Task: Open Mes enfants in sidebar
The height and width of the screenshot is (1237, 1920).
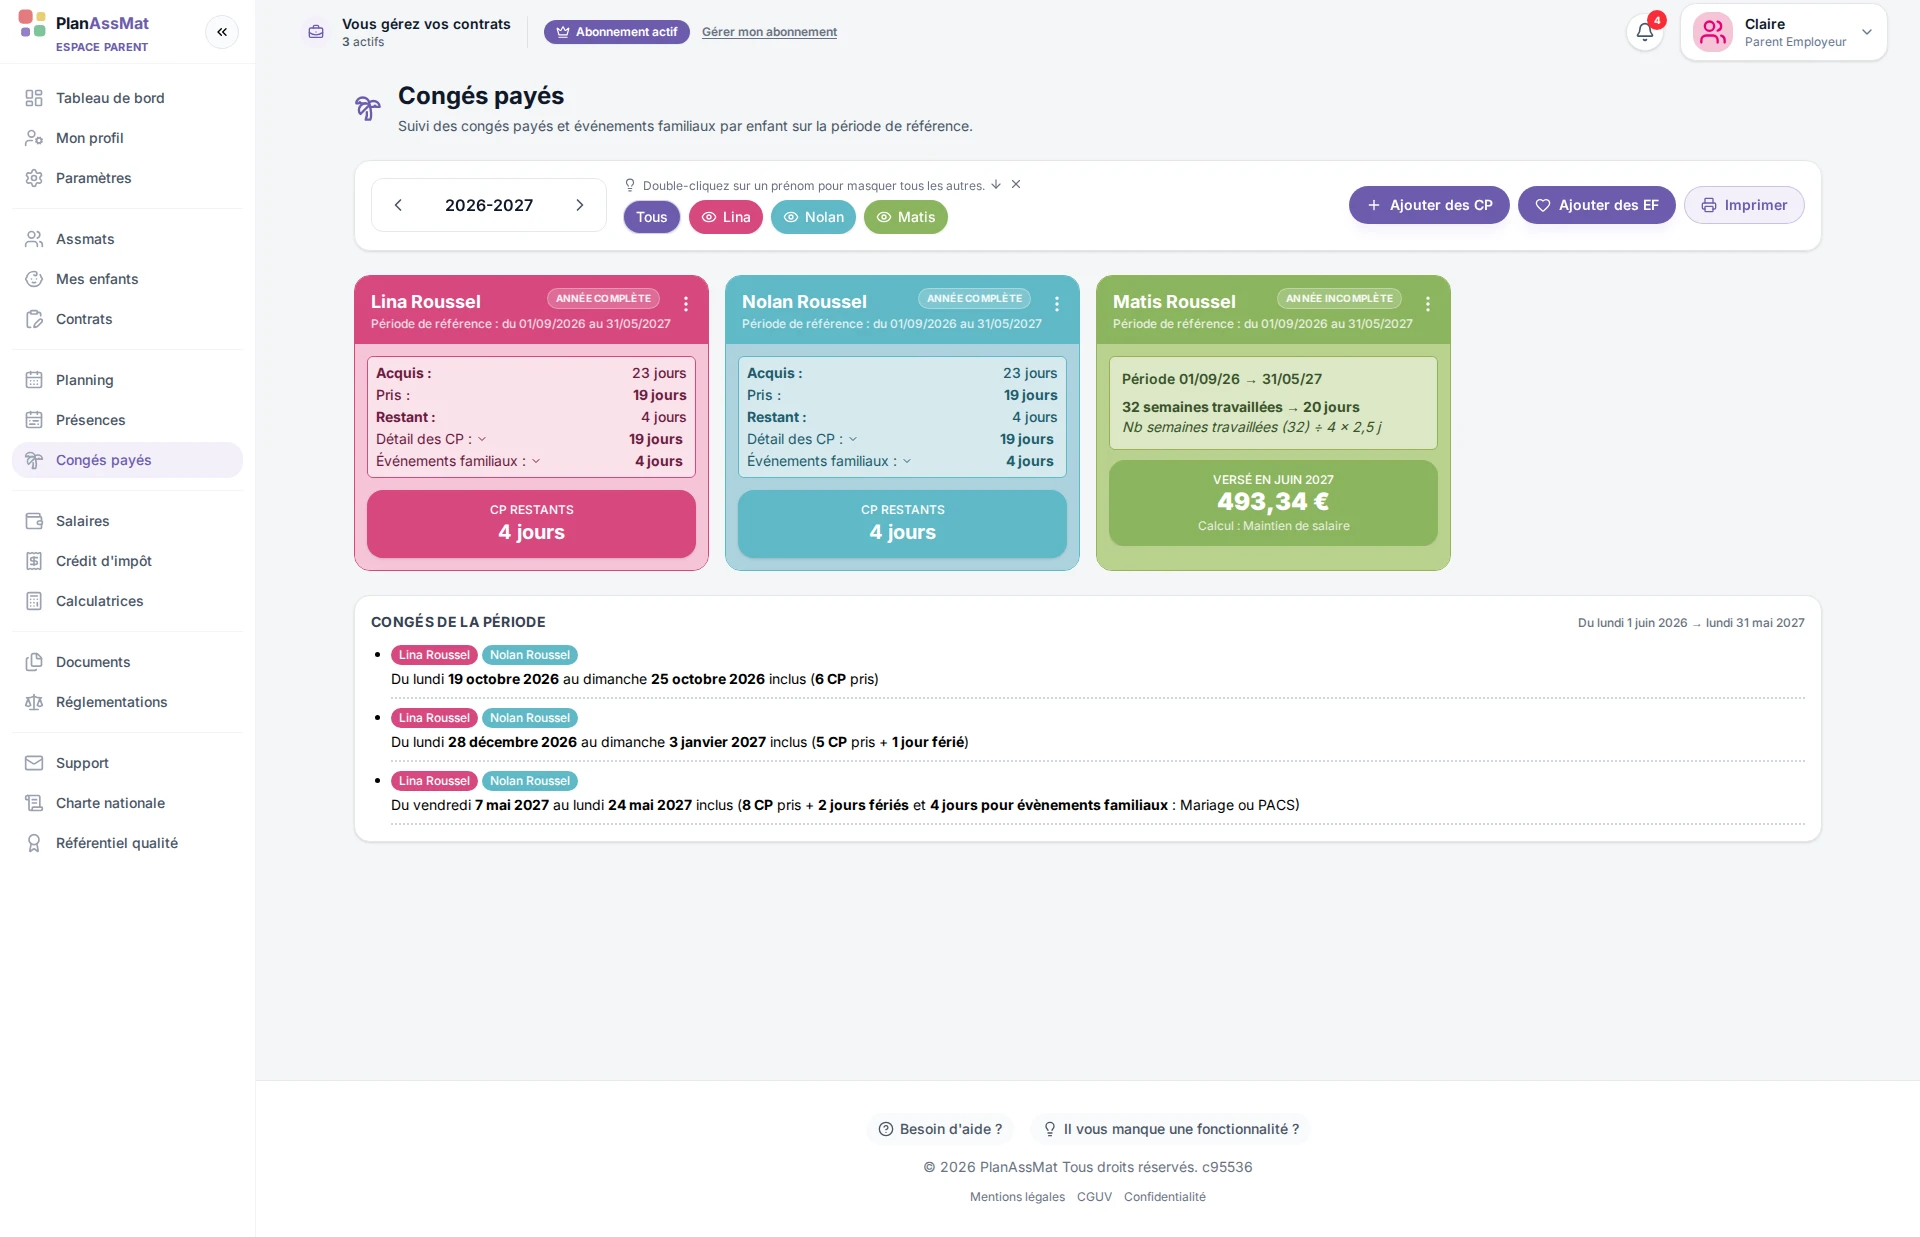Action: tap(127, 279)
